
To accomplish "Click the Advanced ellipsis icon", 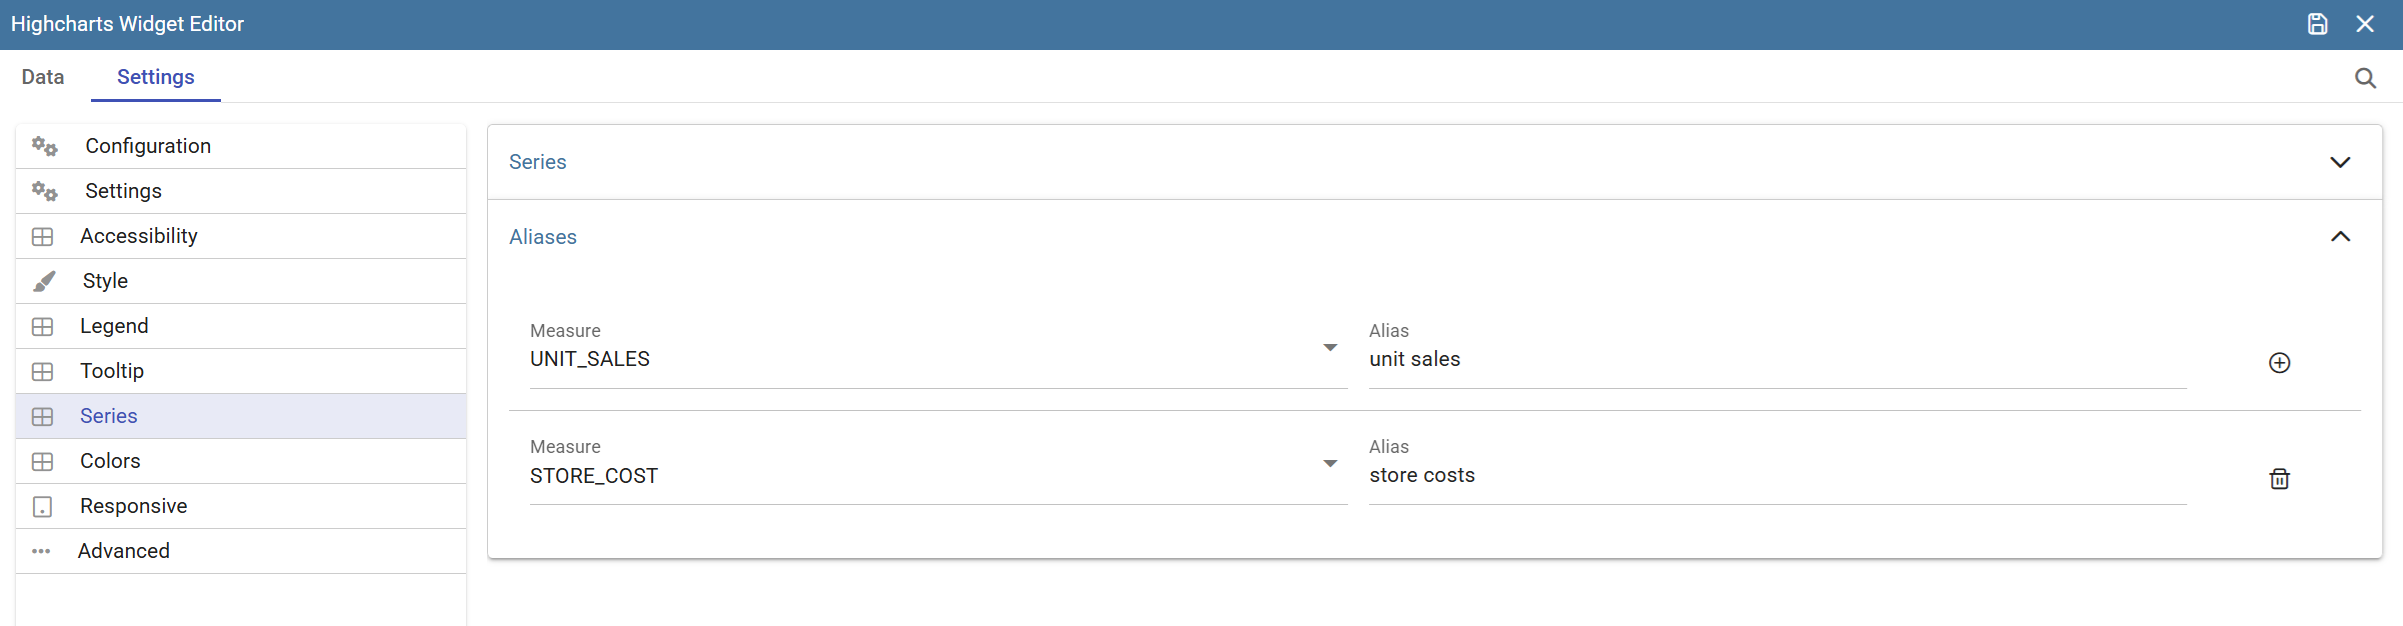I will 41,551.
